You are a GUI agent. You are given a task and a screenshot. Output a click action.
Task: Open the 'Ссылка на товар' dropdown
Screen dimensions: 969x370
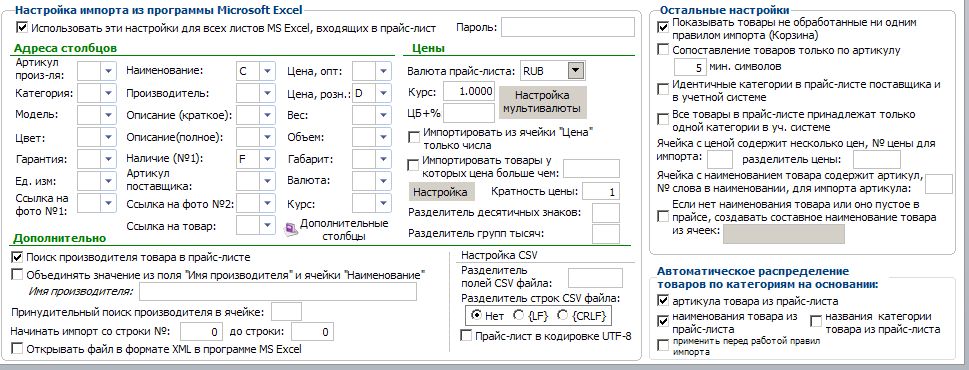click(267, 225)
